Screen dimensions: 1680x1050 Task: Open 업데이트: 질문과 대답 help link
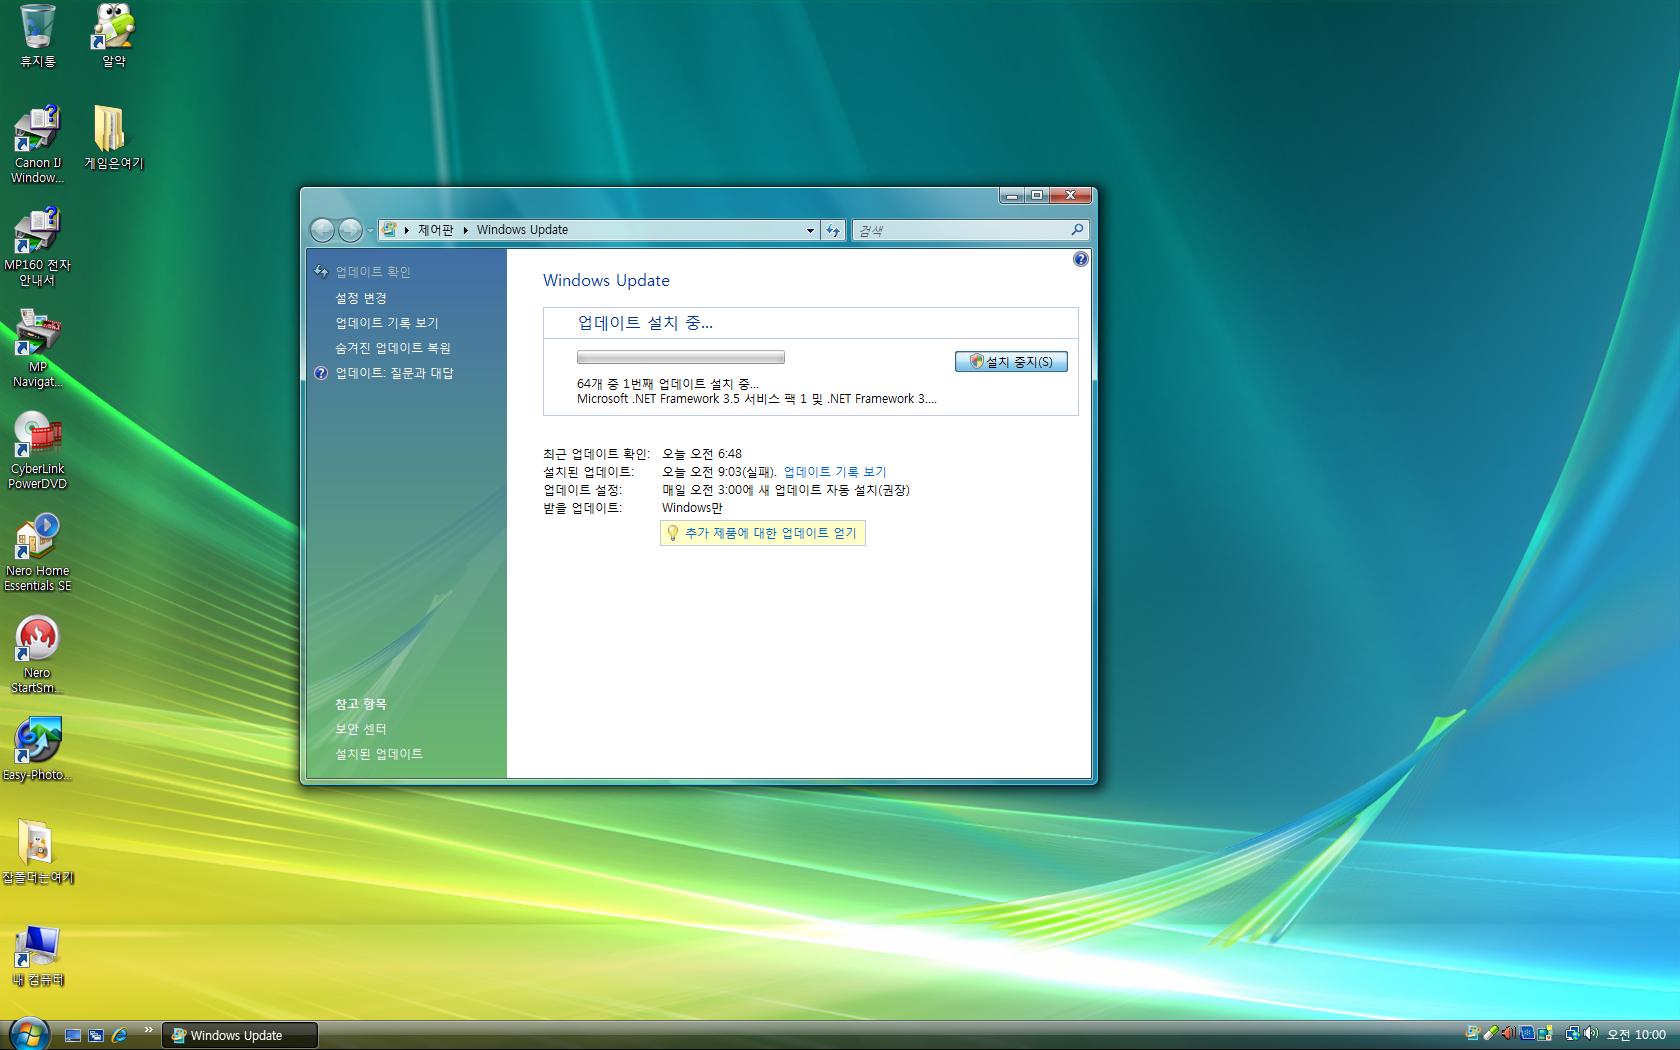pyautogui.click(x=394, y=373)
